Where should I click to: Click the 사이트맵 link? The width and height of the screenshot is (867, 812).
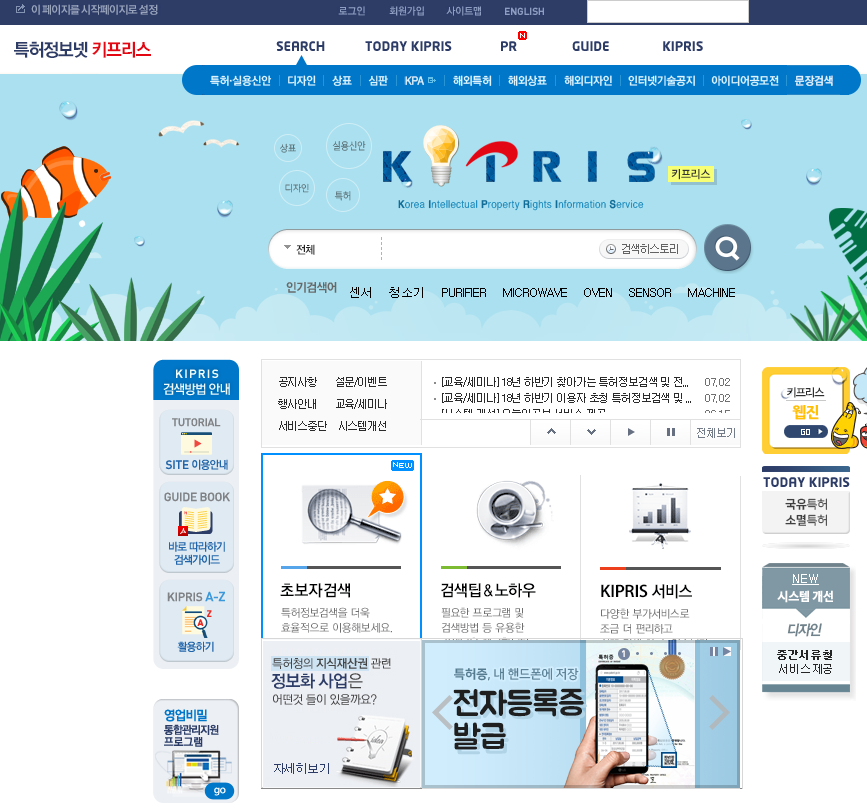tap(464, 11)
